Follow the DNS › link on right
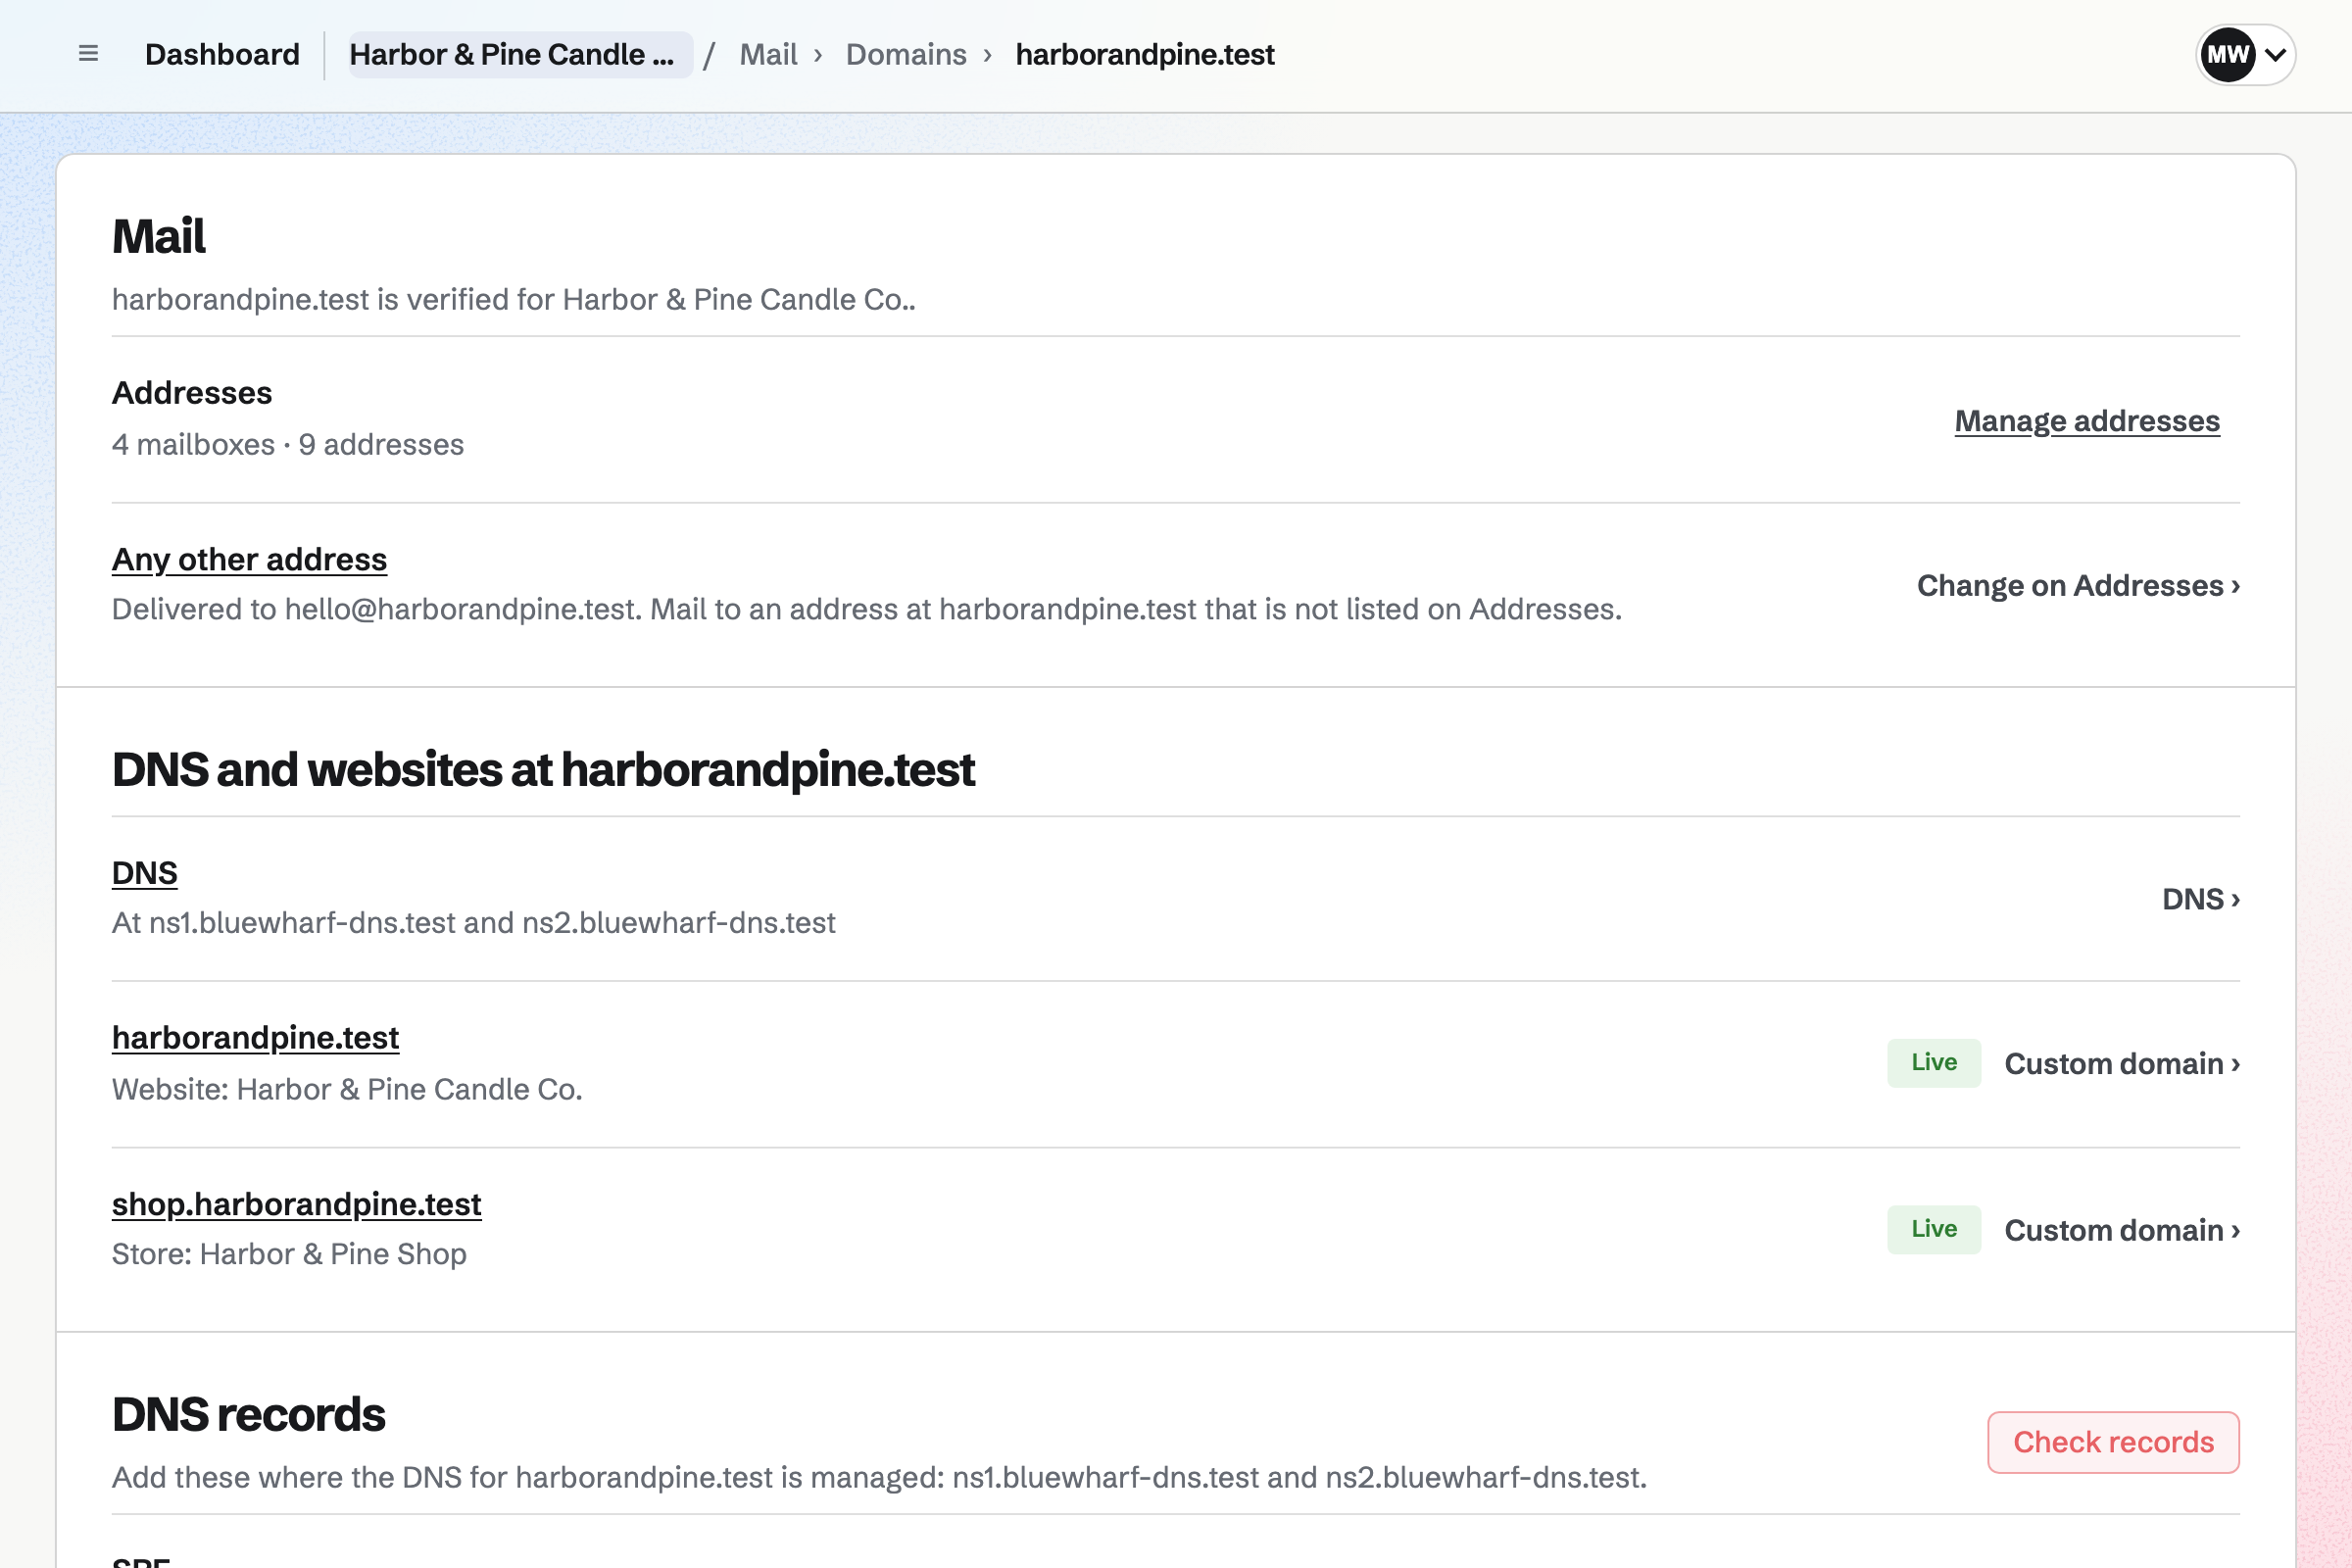Screen dimensions: 2352x1568 click(x=2201, y=899)
